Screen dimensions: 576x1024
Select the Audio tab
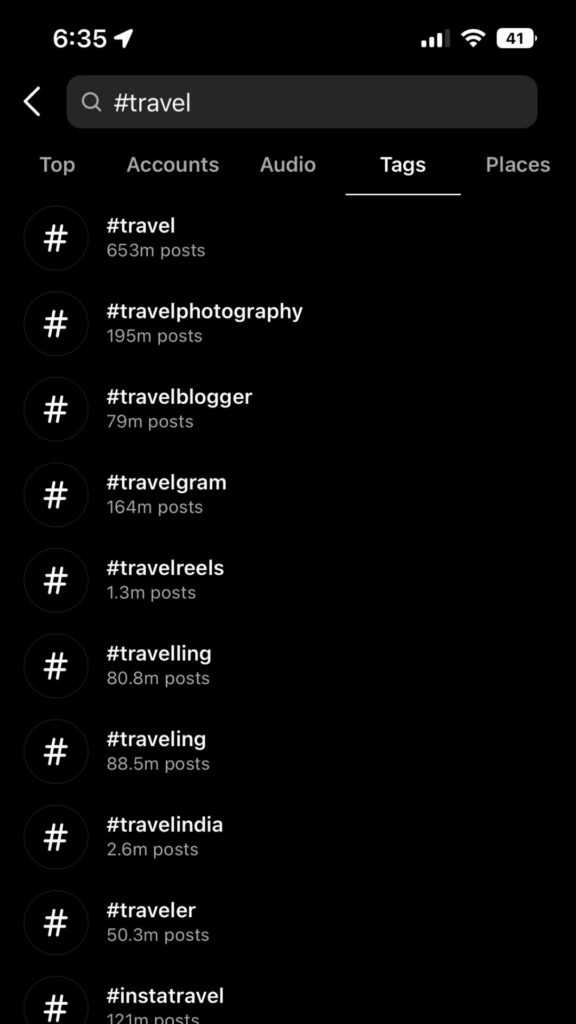287,165
